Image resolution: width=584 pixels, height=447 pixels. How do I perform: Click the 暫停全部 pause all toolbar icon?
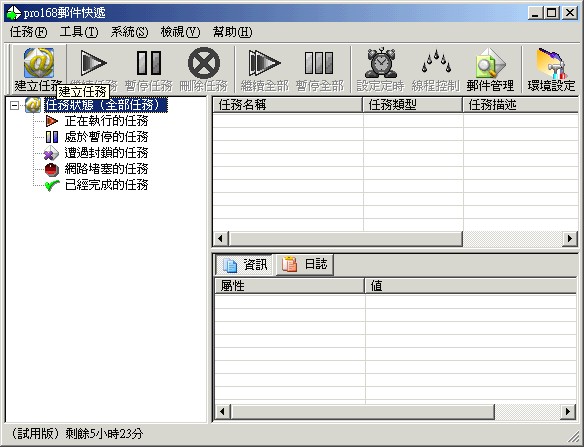[319, 63]
